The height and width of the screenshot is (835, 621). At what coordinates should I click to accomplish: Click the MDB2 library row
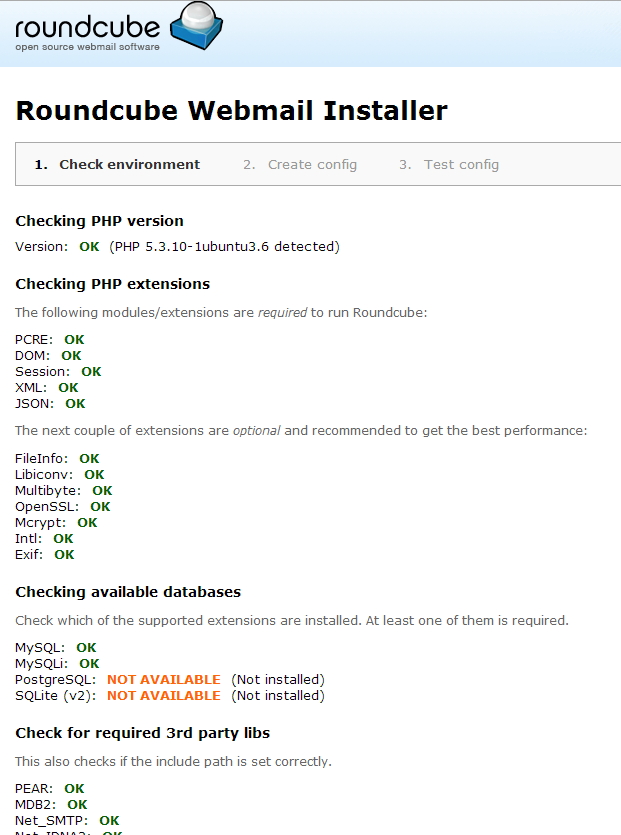51,805
